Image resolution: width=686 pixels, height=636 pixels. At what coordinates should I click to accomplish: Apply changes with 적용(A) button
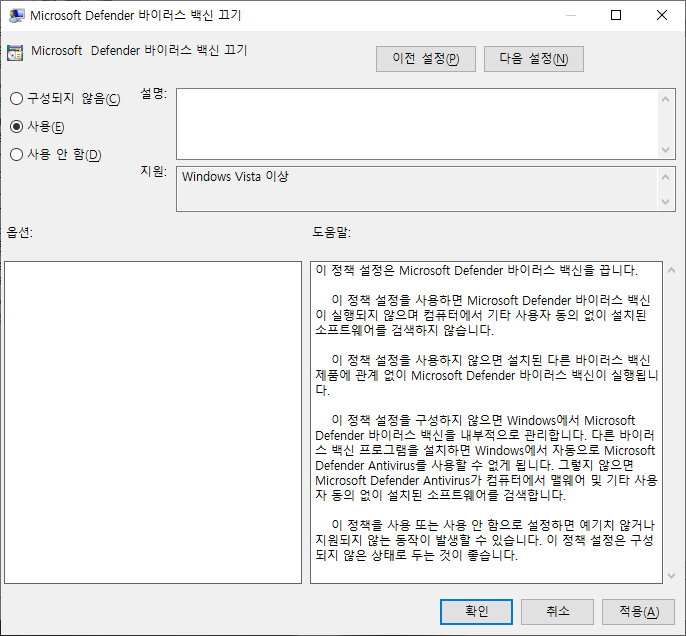click(638, 612)
